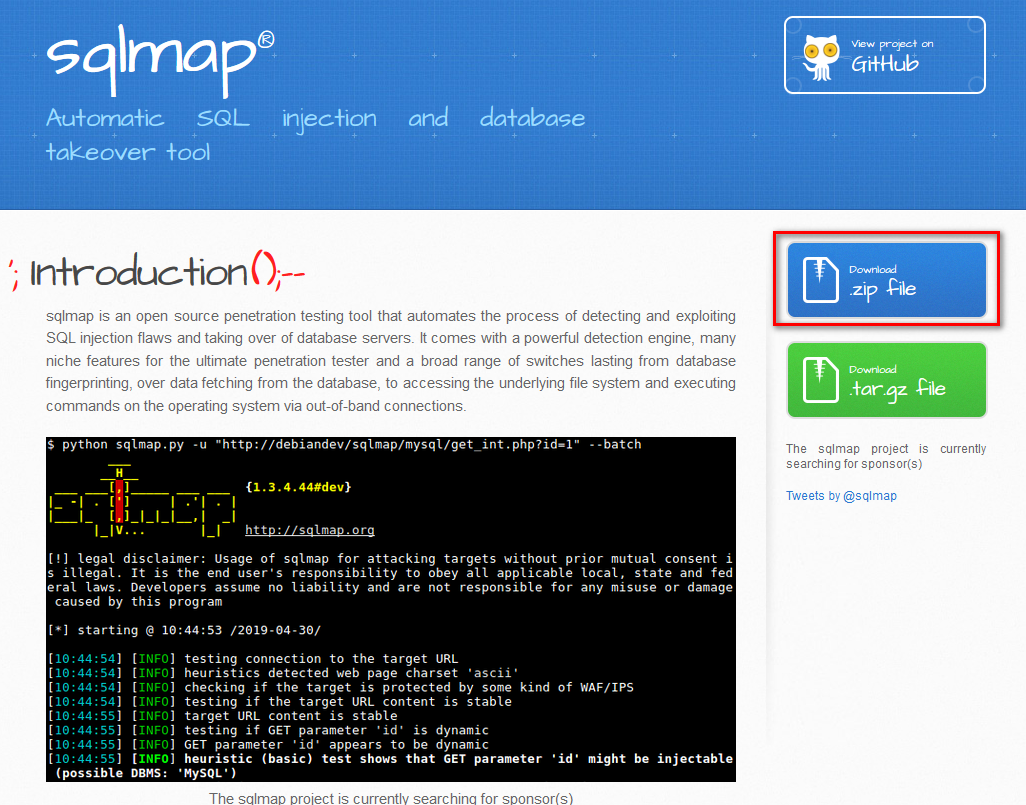Click the file icon inside the highlighted red box
The height and width of the screenshot is (805, 1026).
click(818, 279)
